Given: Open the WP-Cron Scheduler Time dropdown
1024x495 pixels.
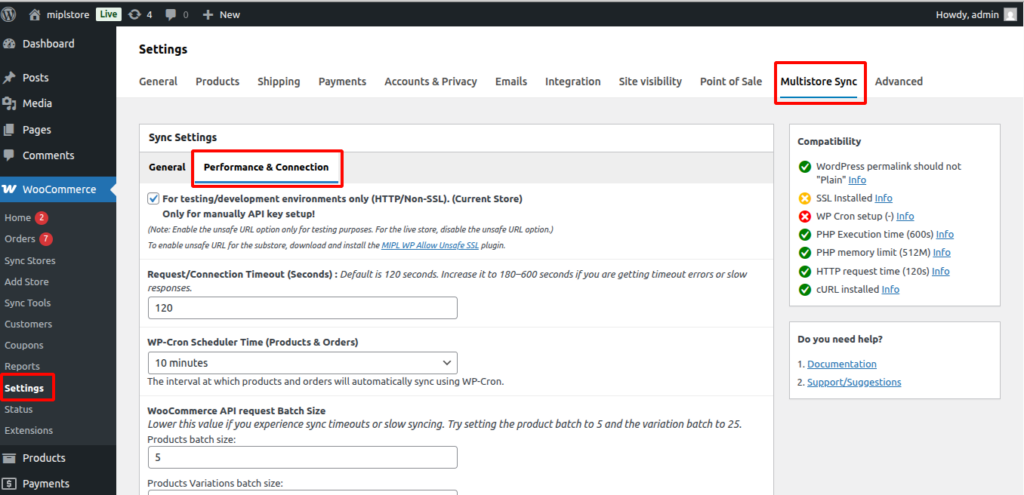Looking at the screenshot, I should coord(302,363).
